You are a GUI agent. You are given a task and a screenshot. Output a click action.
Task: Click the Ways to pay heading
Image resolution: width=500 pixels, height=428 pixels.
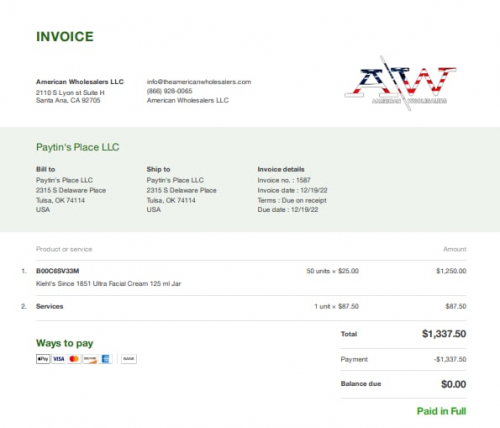[x=65, y=343]
